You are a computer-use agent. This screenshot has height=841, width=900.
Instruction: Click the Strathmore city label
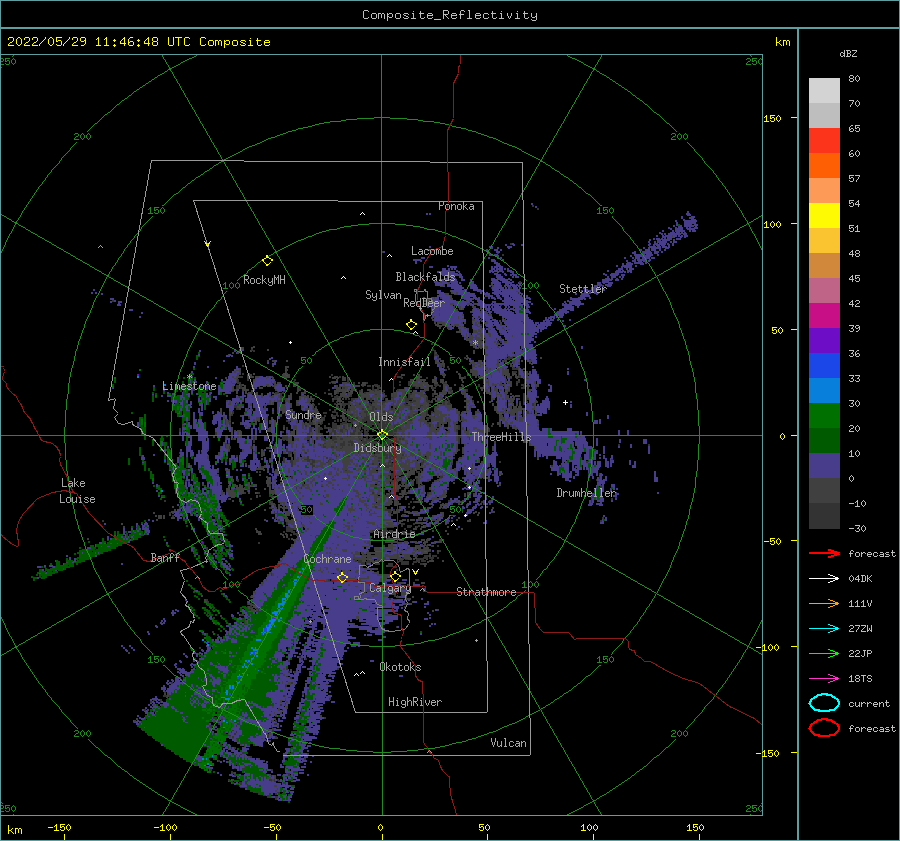point(486,592)
